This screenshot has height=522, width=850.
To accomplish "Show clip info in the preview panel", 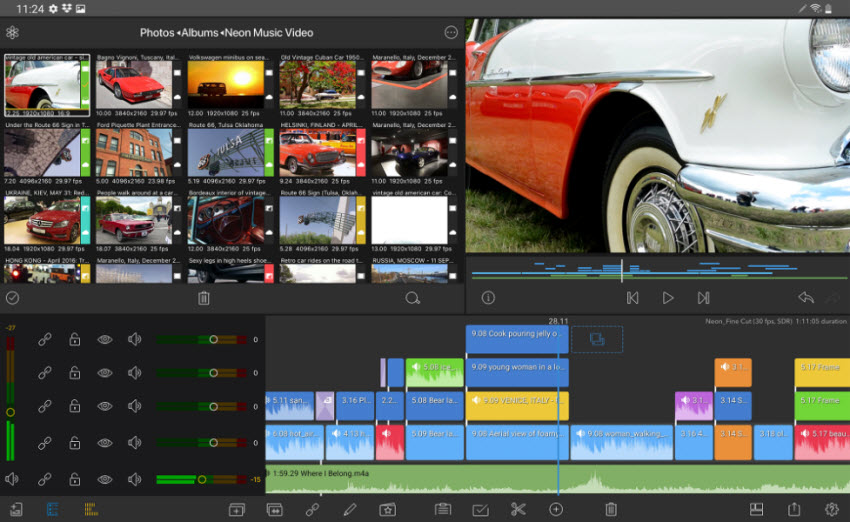I will 488,298.
